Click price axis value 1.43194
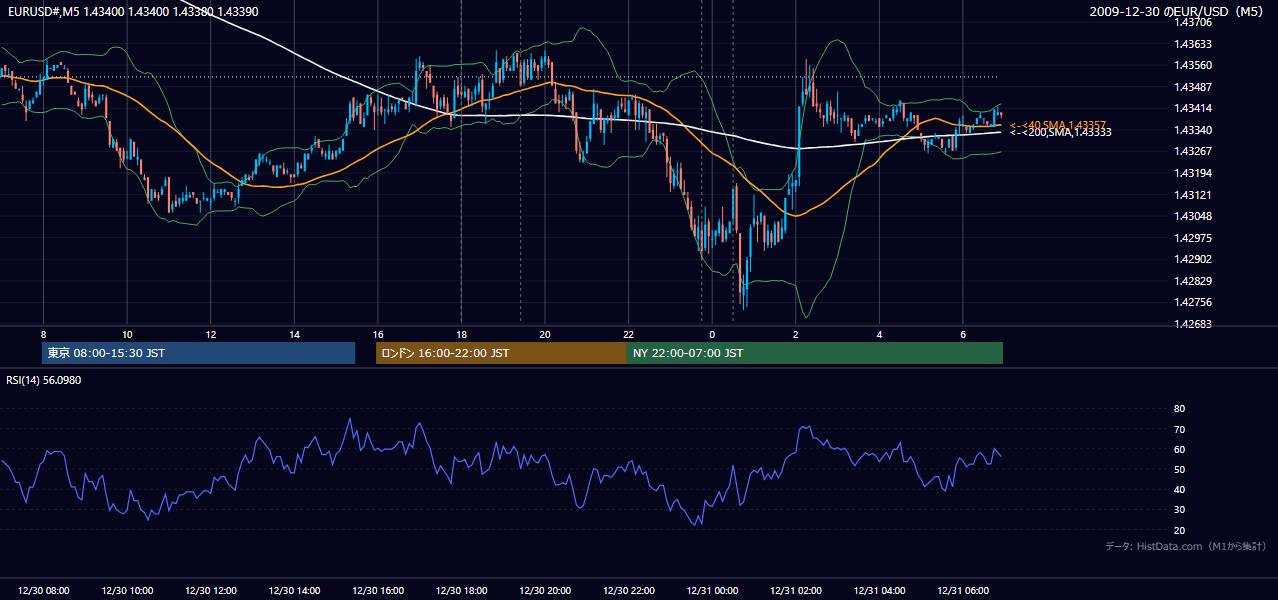 click(1193, 174)
